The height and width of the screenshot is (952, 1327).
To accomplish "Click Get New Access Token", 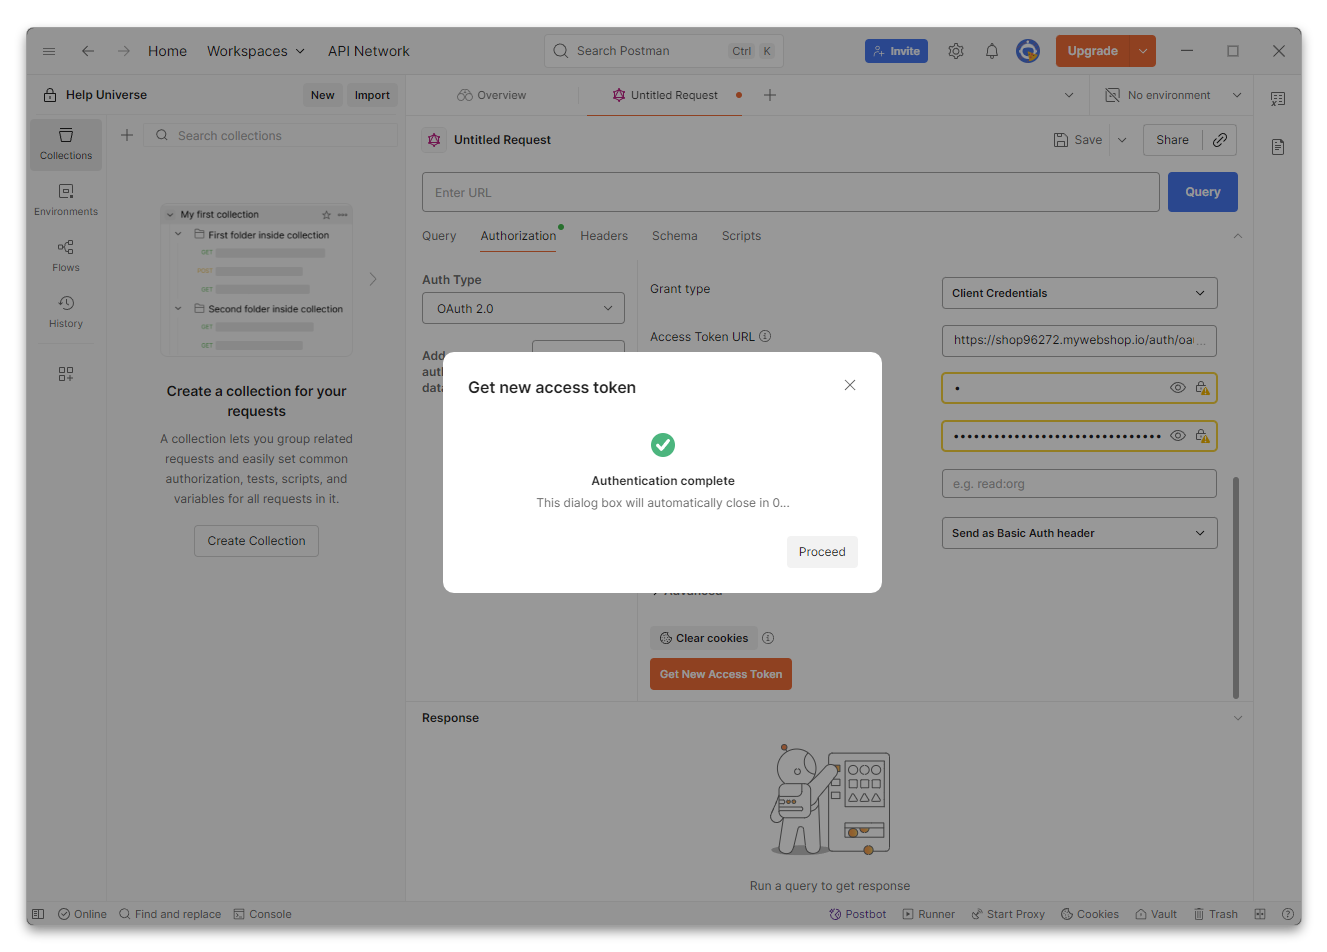I will click(x=721, y=674).
